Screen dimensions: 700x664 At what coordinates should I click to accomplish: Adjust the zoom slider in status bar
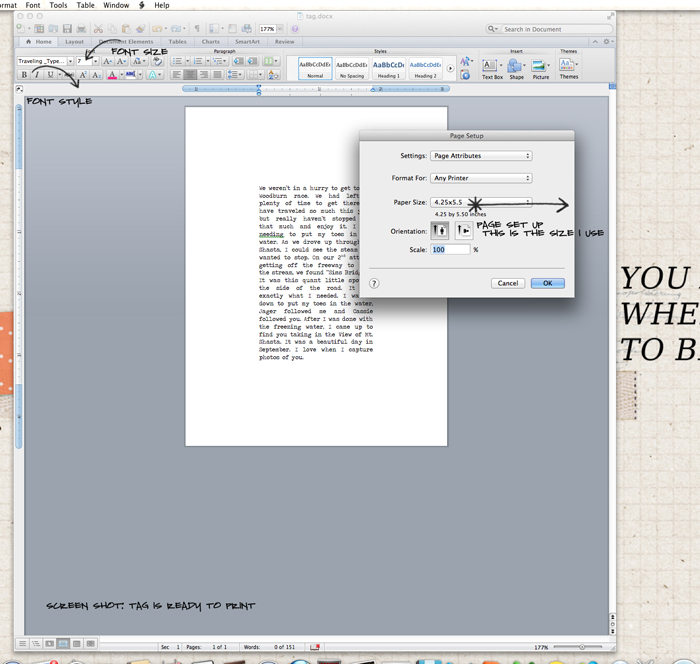coord(582,647)
